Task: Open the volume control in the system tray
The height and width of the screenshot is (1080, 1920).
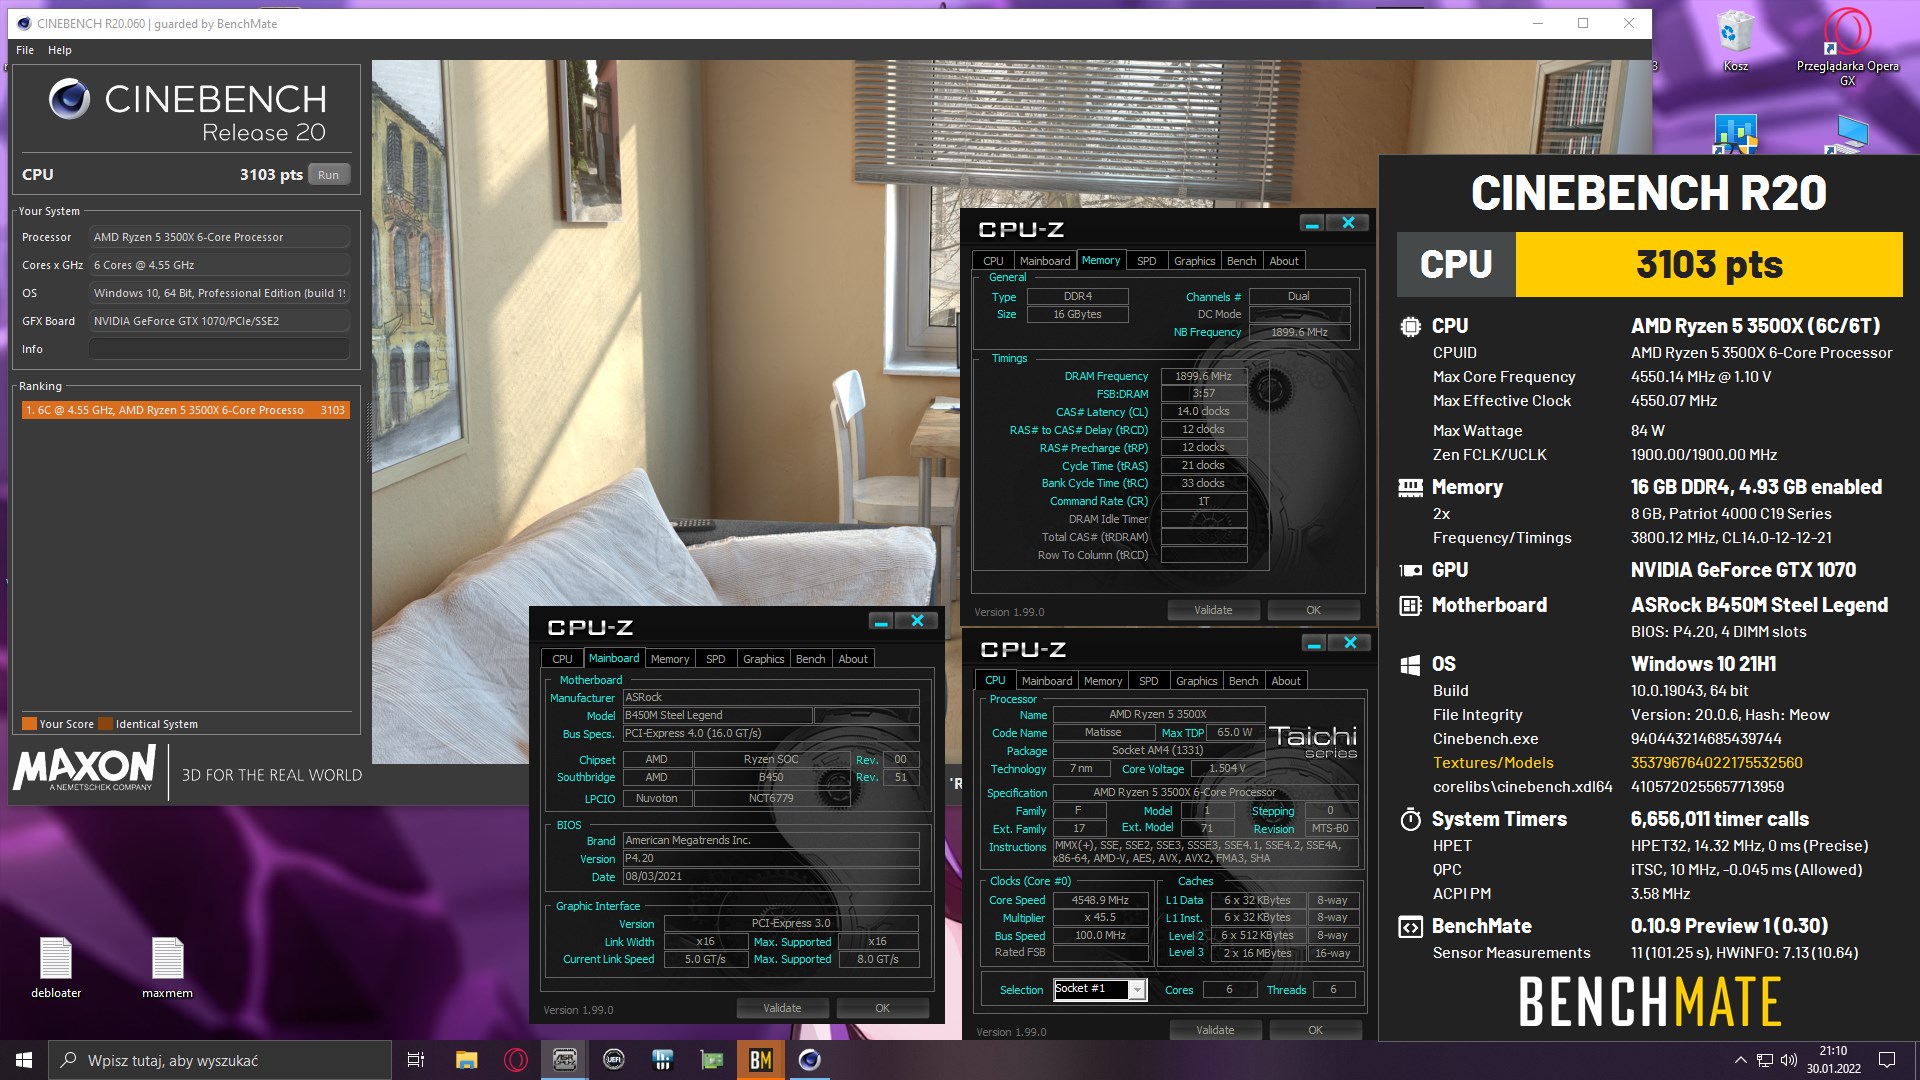Action: tap(1788, 1060)
